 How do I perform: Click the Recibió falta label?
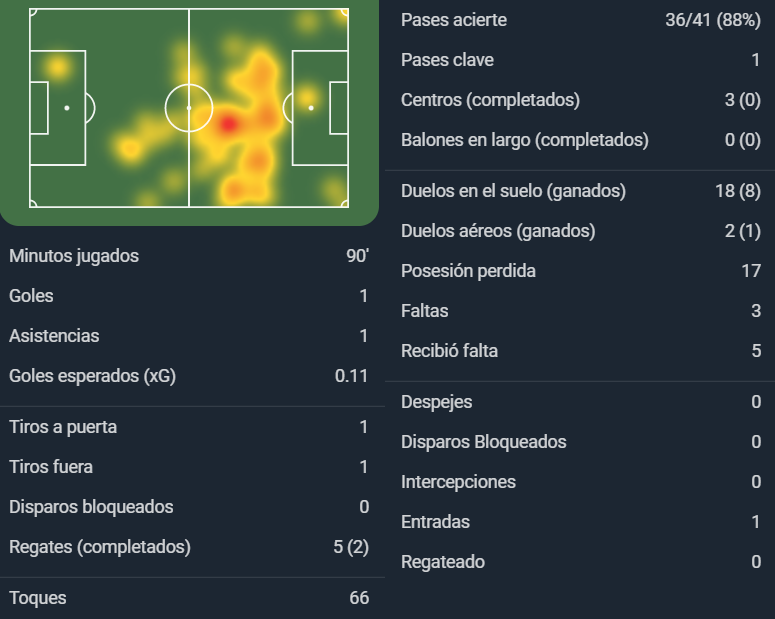[x=449, y=351]
